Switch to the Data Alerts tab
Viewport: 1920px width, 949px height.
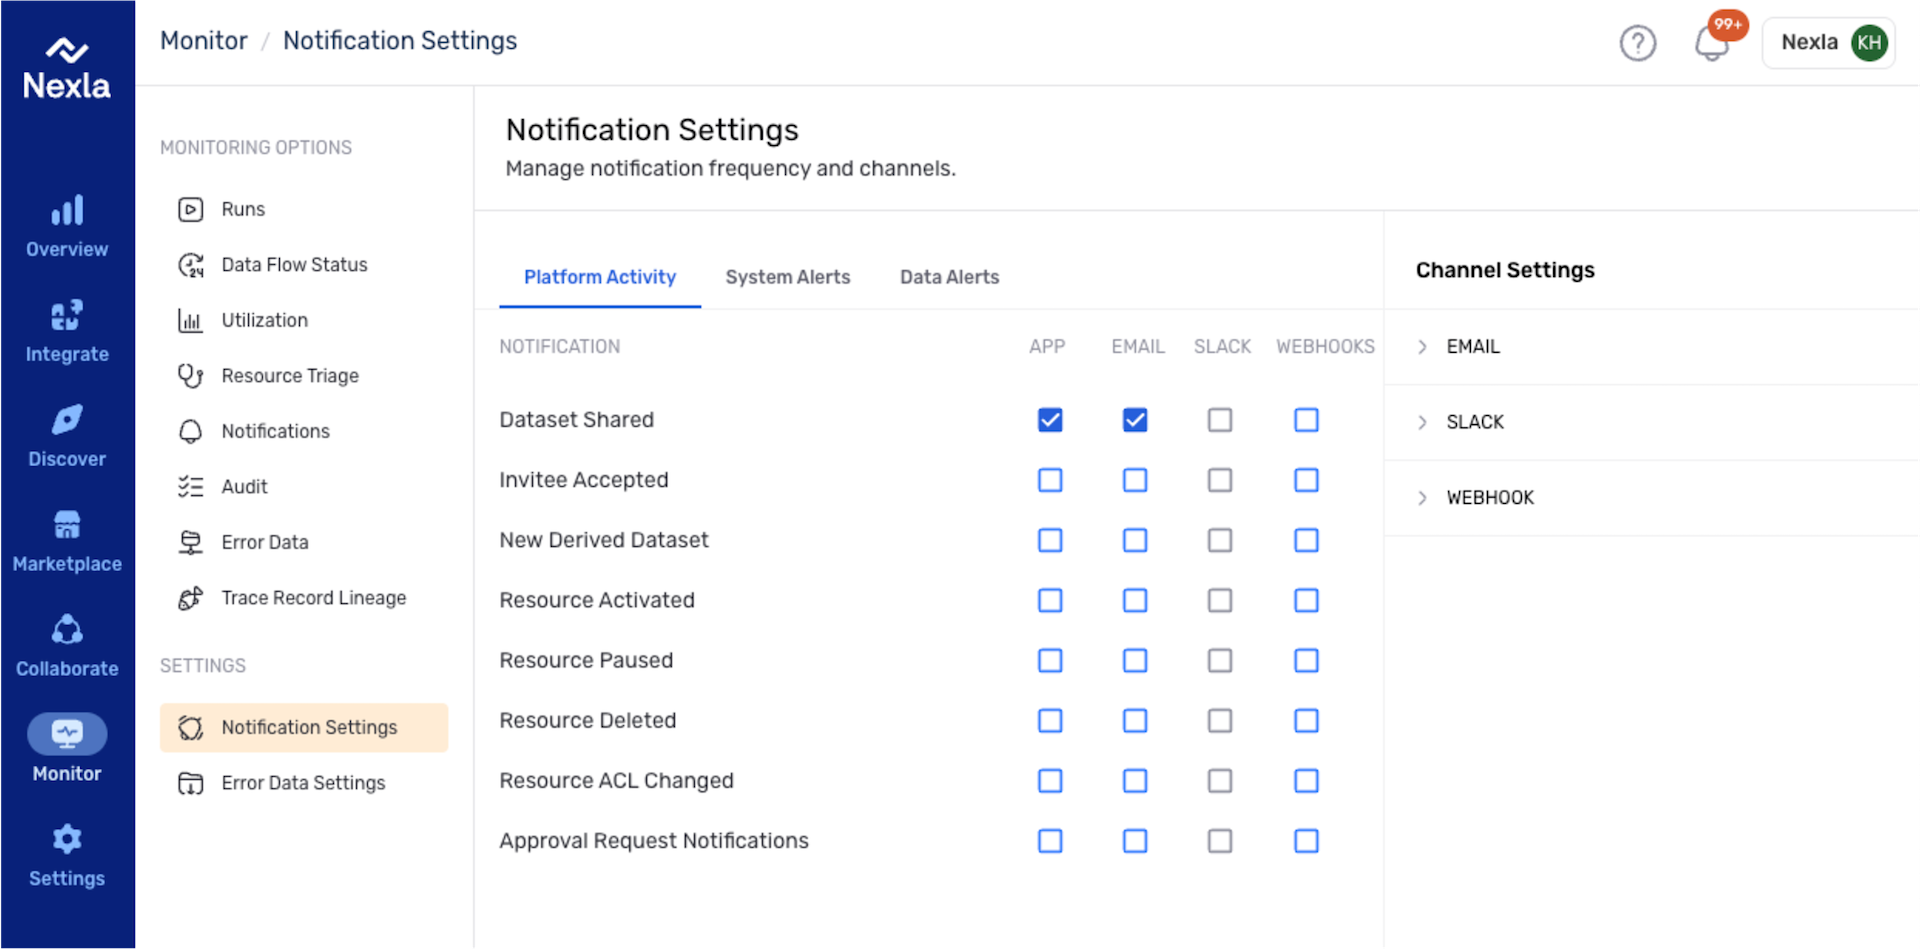(949, 277)
